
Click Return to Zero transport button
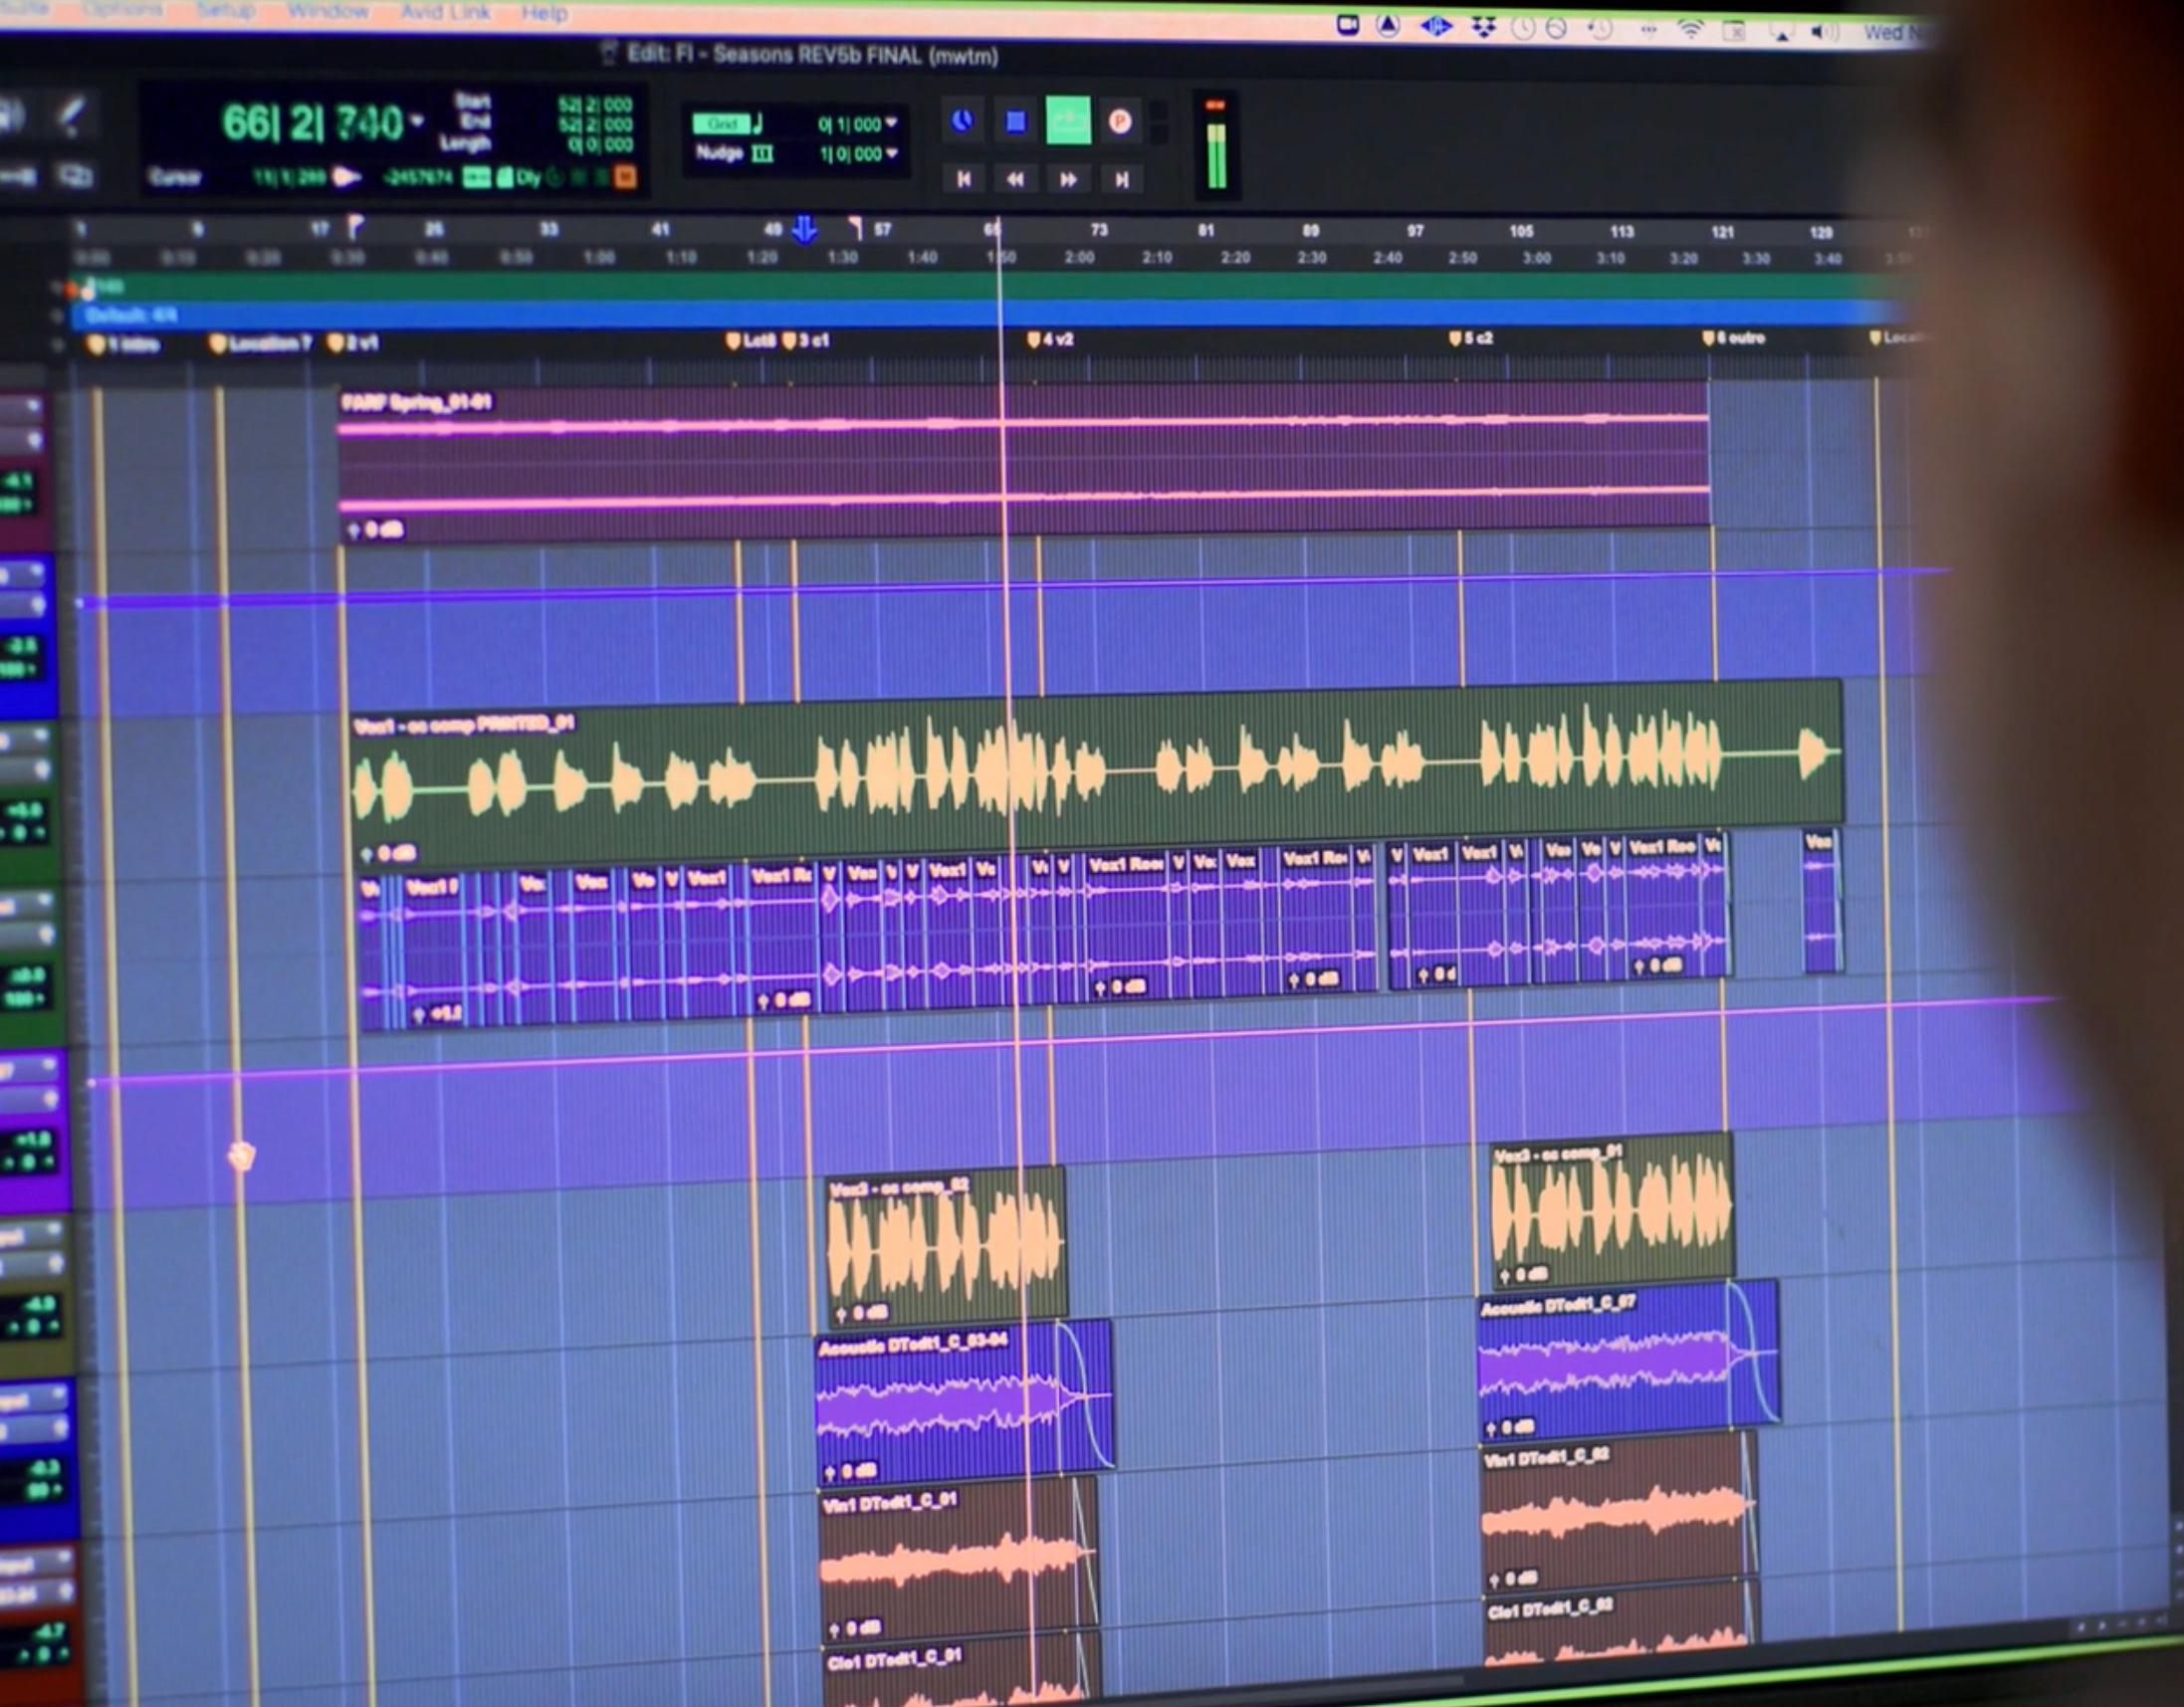pos(963,179)
